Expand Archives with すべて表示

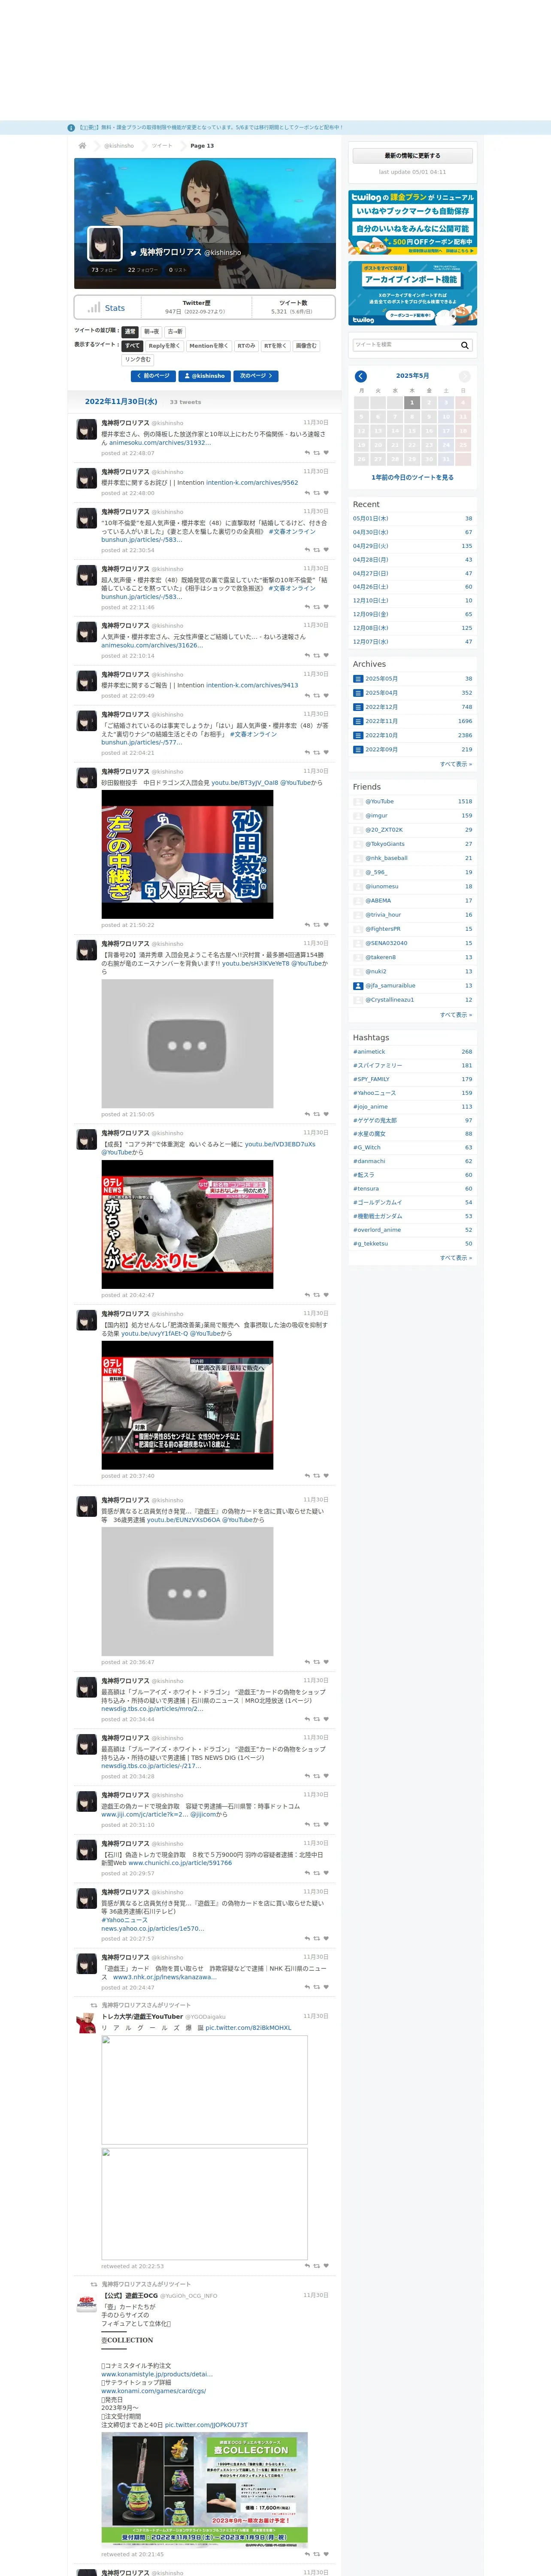point(456,764)
